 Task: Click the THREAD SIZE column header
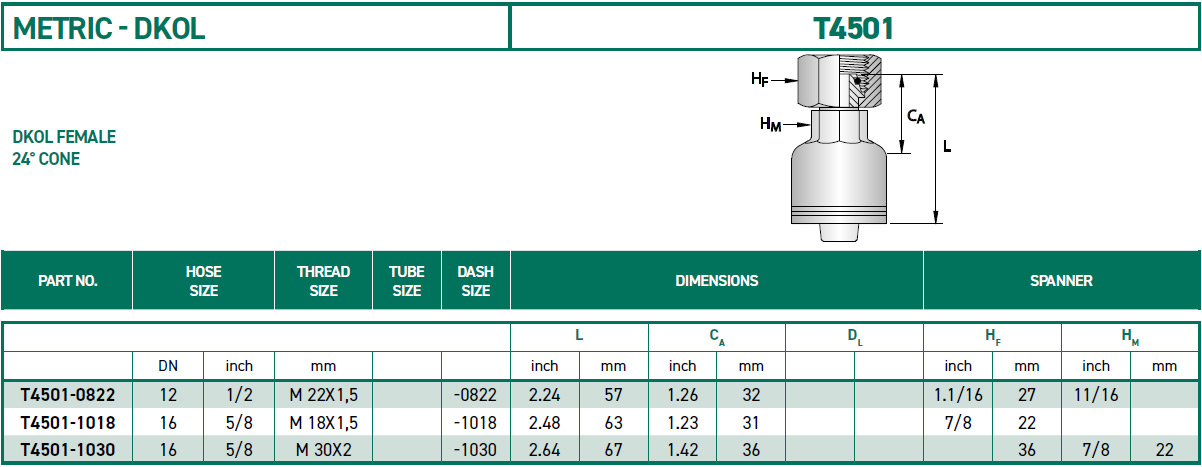click(x=323, y=281)
